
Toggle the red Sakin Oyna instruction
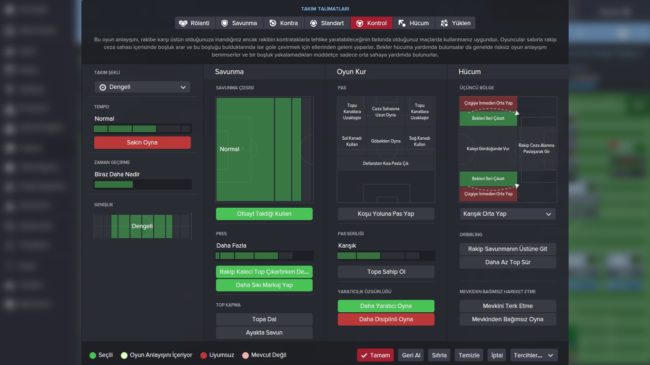pos(142,143)
